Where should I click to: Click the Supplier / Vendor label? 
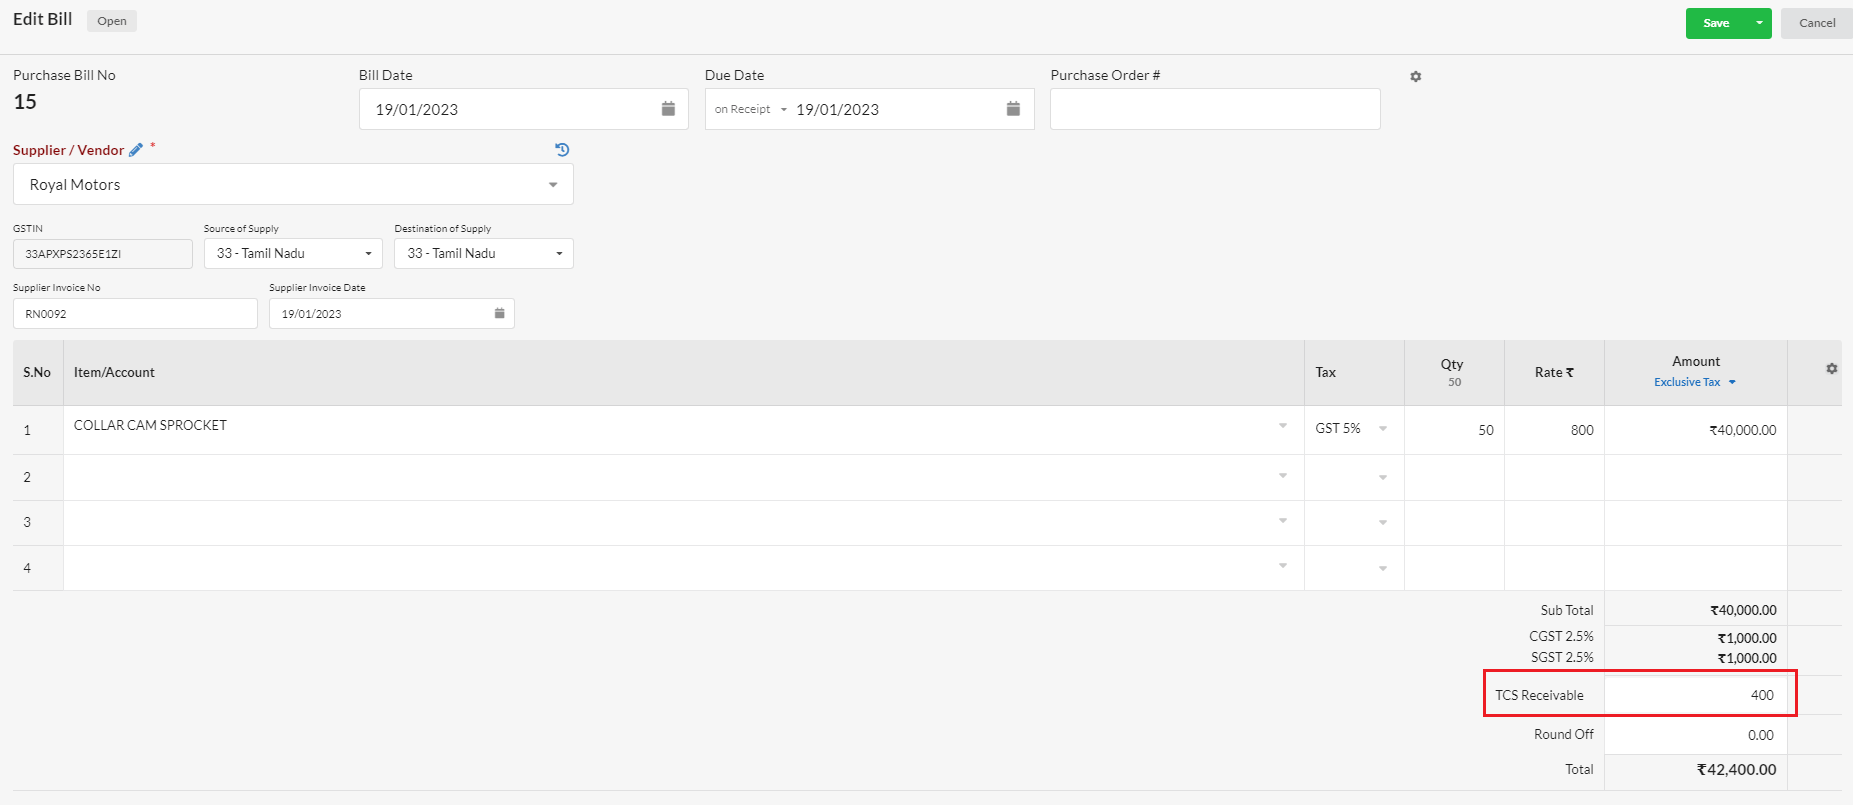(68, 150)
